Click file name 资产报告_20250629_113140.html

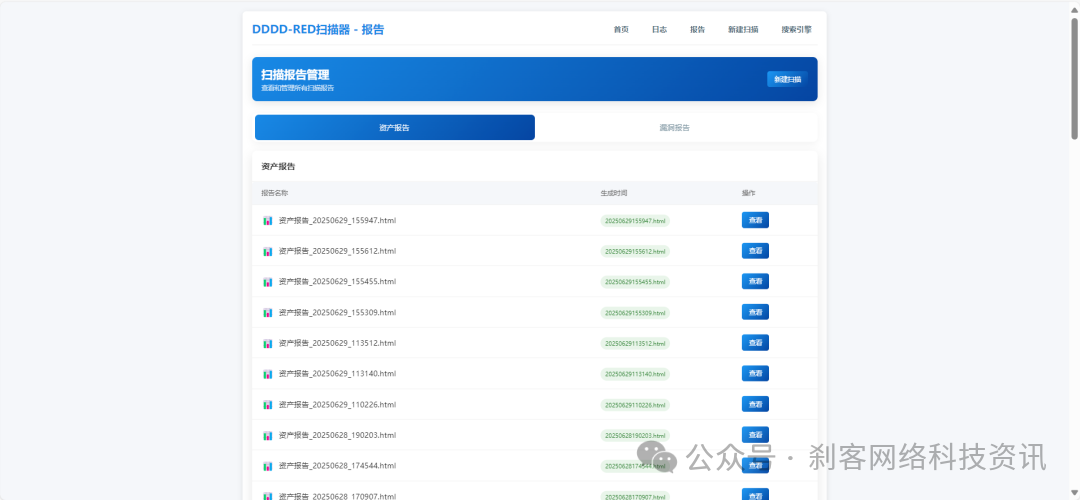click(x=338, y=373)
